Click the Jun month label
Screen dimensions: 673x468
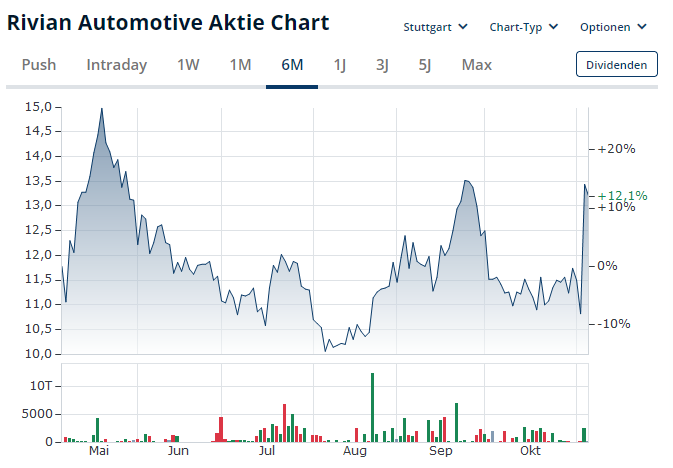[x=178, y=451]
